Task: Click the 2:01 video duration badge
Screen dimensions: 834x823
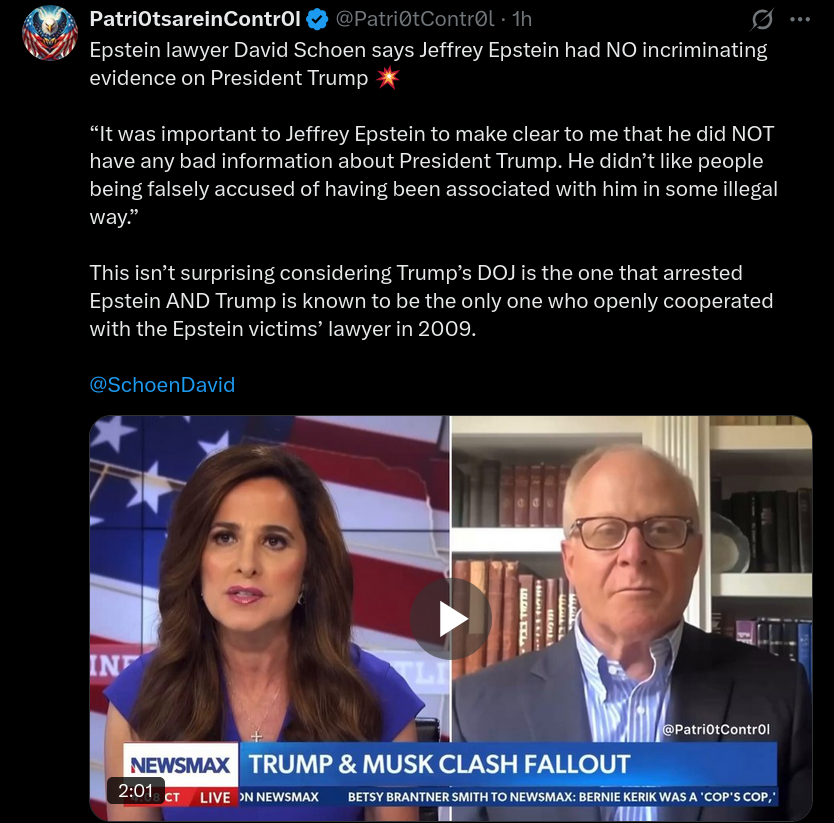Action: [136, 791]
